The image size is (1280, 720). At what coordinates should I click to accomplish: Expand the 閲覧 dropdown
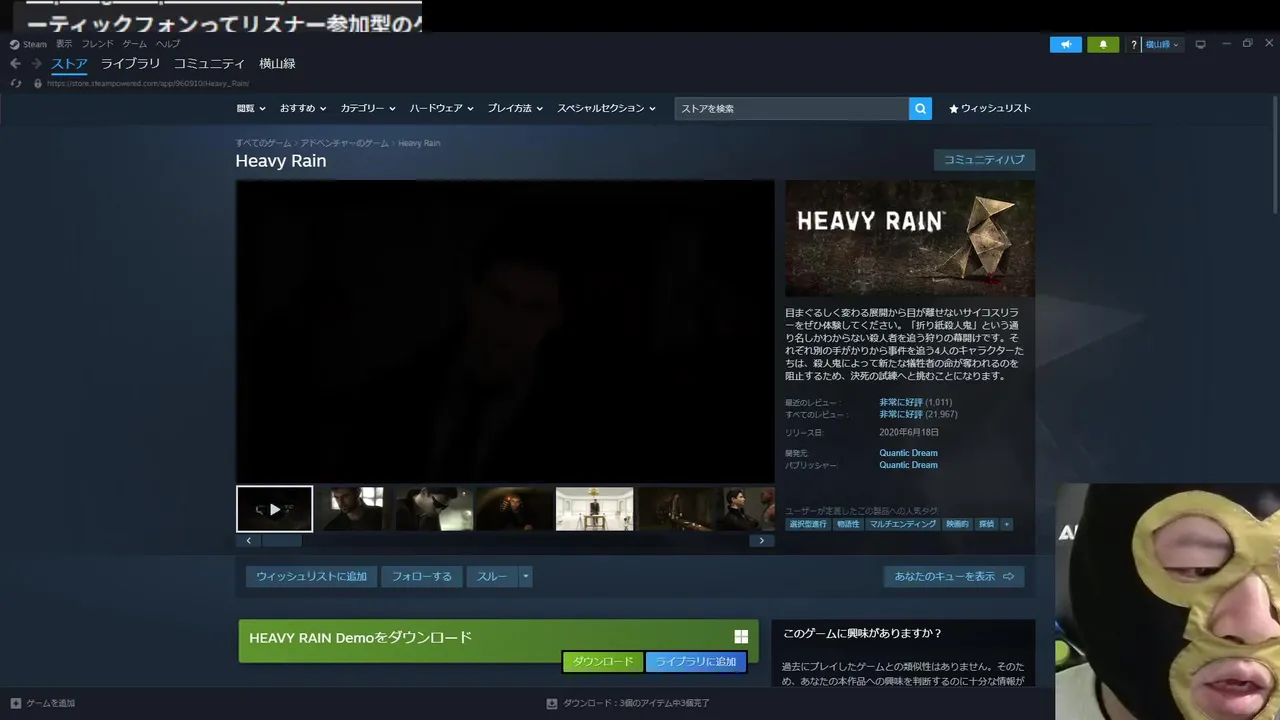[x=251, y=108]
